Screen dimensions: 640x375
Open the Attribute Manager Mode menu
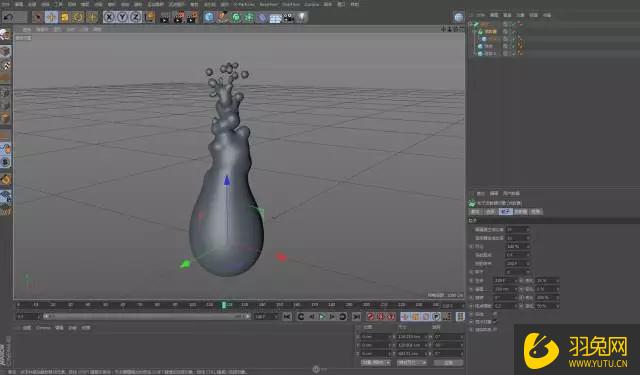point(481,193)
